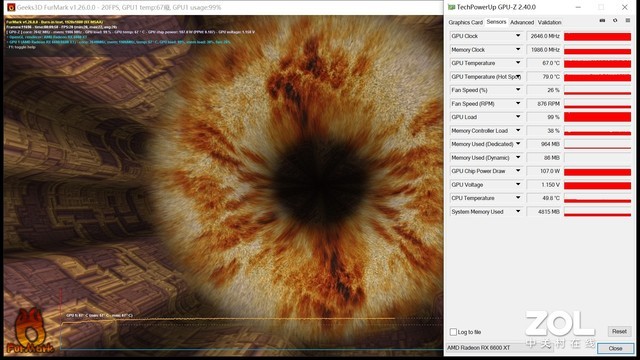This screenshot has height=360, width=640.
Task: Open the GPU Load sensor dropdown
Action: pos(518,117)
